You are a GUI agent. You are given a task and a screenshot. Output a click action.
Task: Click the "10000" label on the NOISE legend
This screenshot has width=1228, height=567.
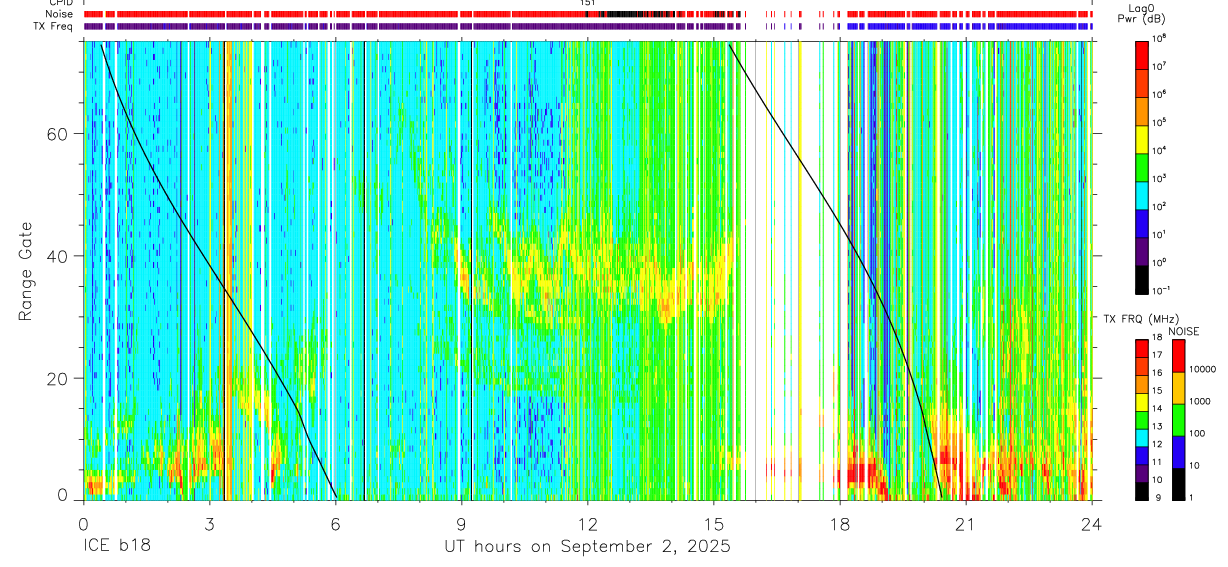pos(1205,370)
